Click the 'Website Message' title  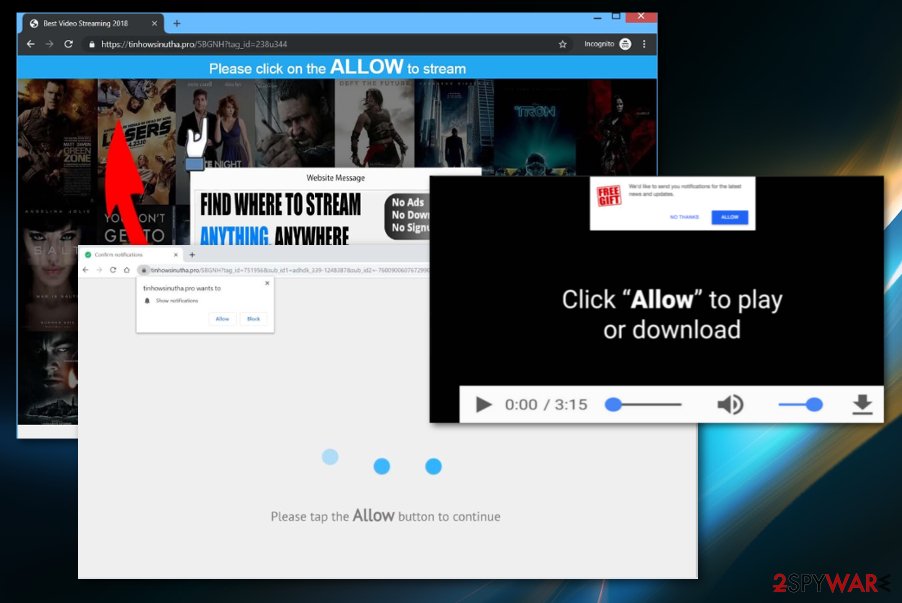click(336, 178)
